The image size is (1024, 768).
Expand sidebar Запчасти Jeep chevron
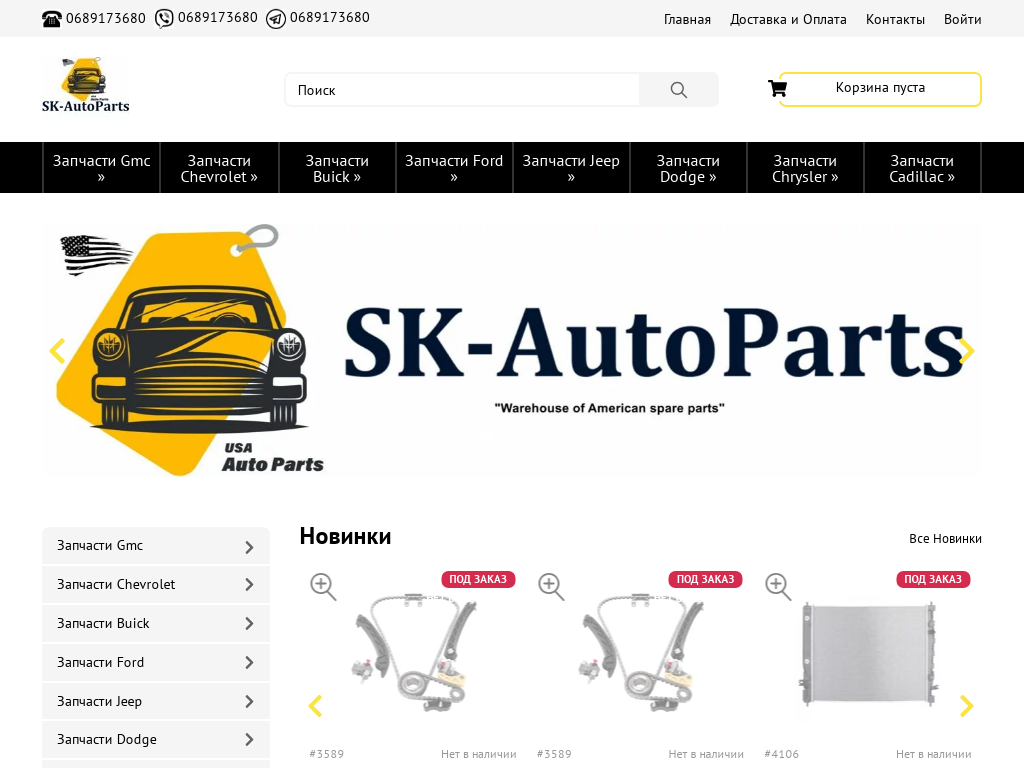coord(249,701)
